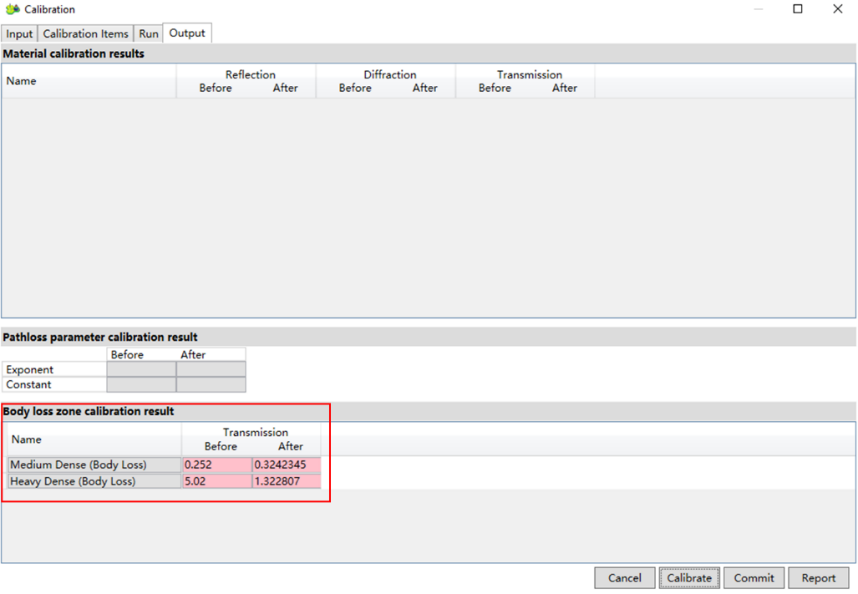Click the Calibration app icon in title bar

tap(13, 9)
